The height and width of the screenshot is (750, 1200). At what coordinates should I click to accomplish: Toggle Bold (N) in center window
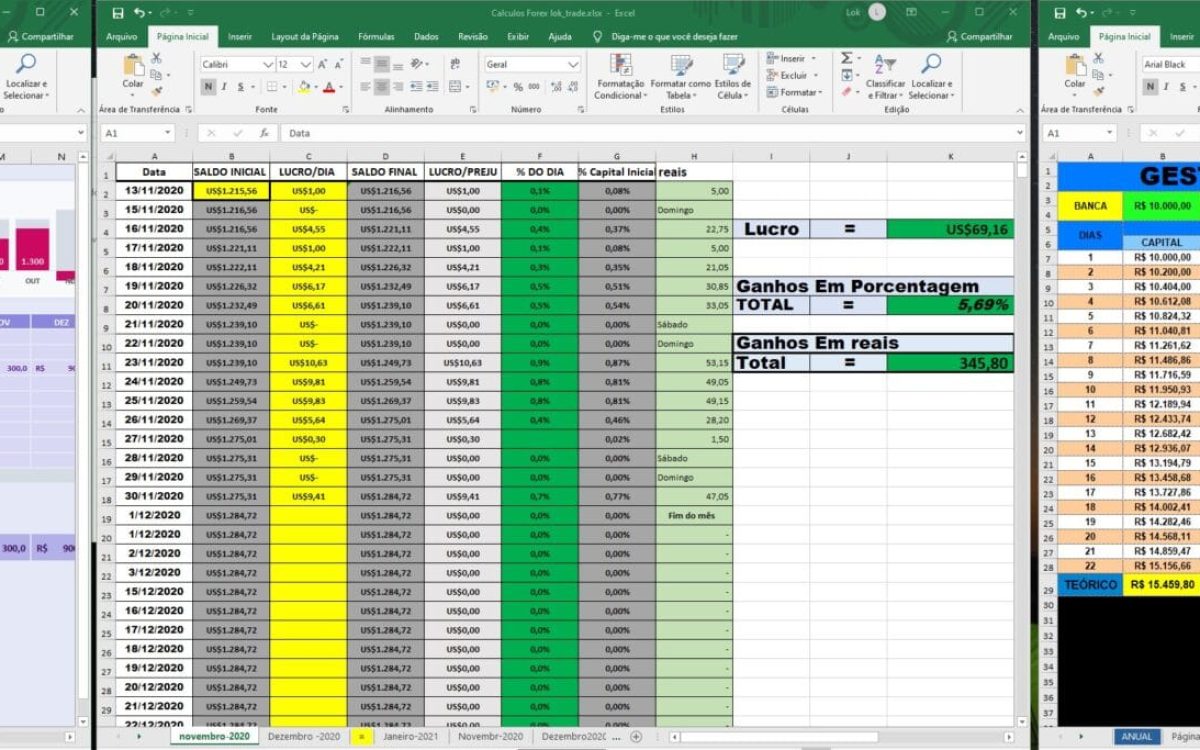[208, 87]
